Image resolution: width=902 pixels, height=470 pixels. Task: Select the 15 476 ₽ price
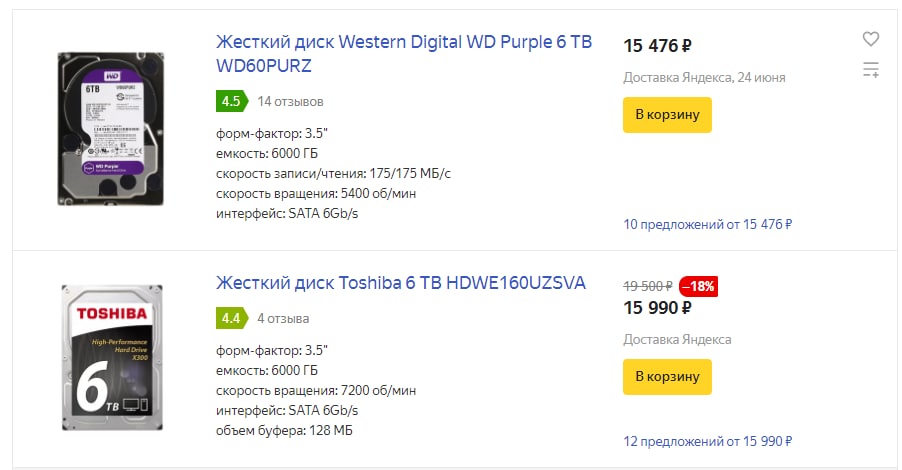tap(658, 45)
